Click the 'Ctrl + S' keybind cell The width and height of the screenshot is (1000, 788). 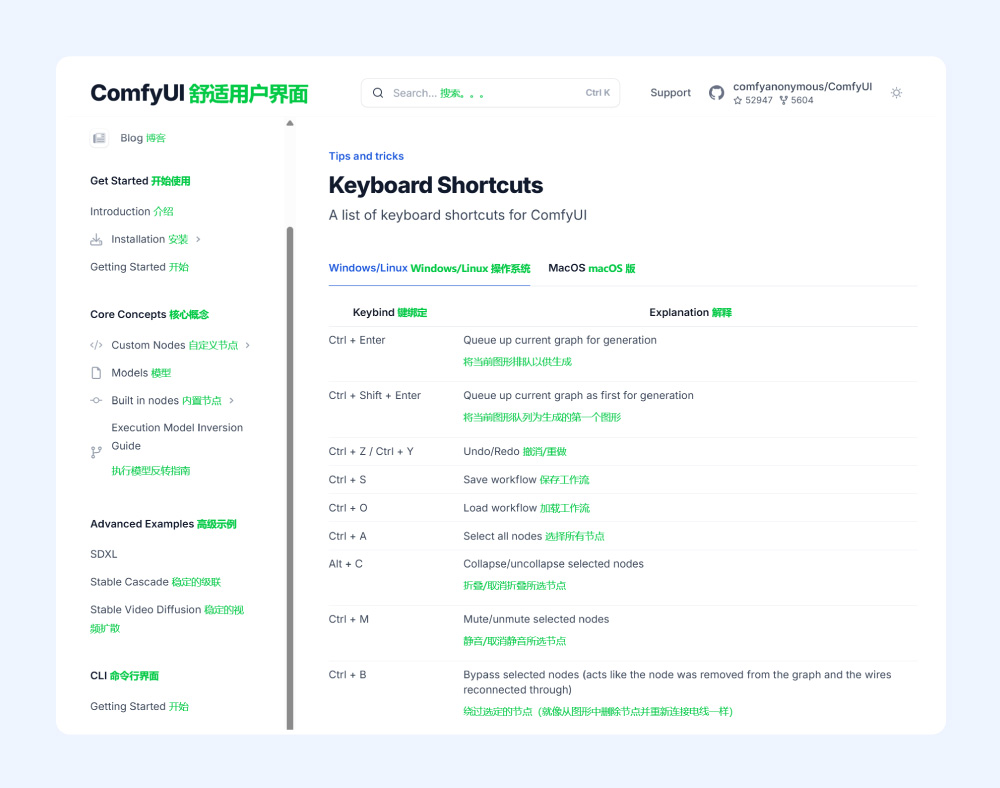347,479
